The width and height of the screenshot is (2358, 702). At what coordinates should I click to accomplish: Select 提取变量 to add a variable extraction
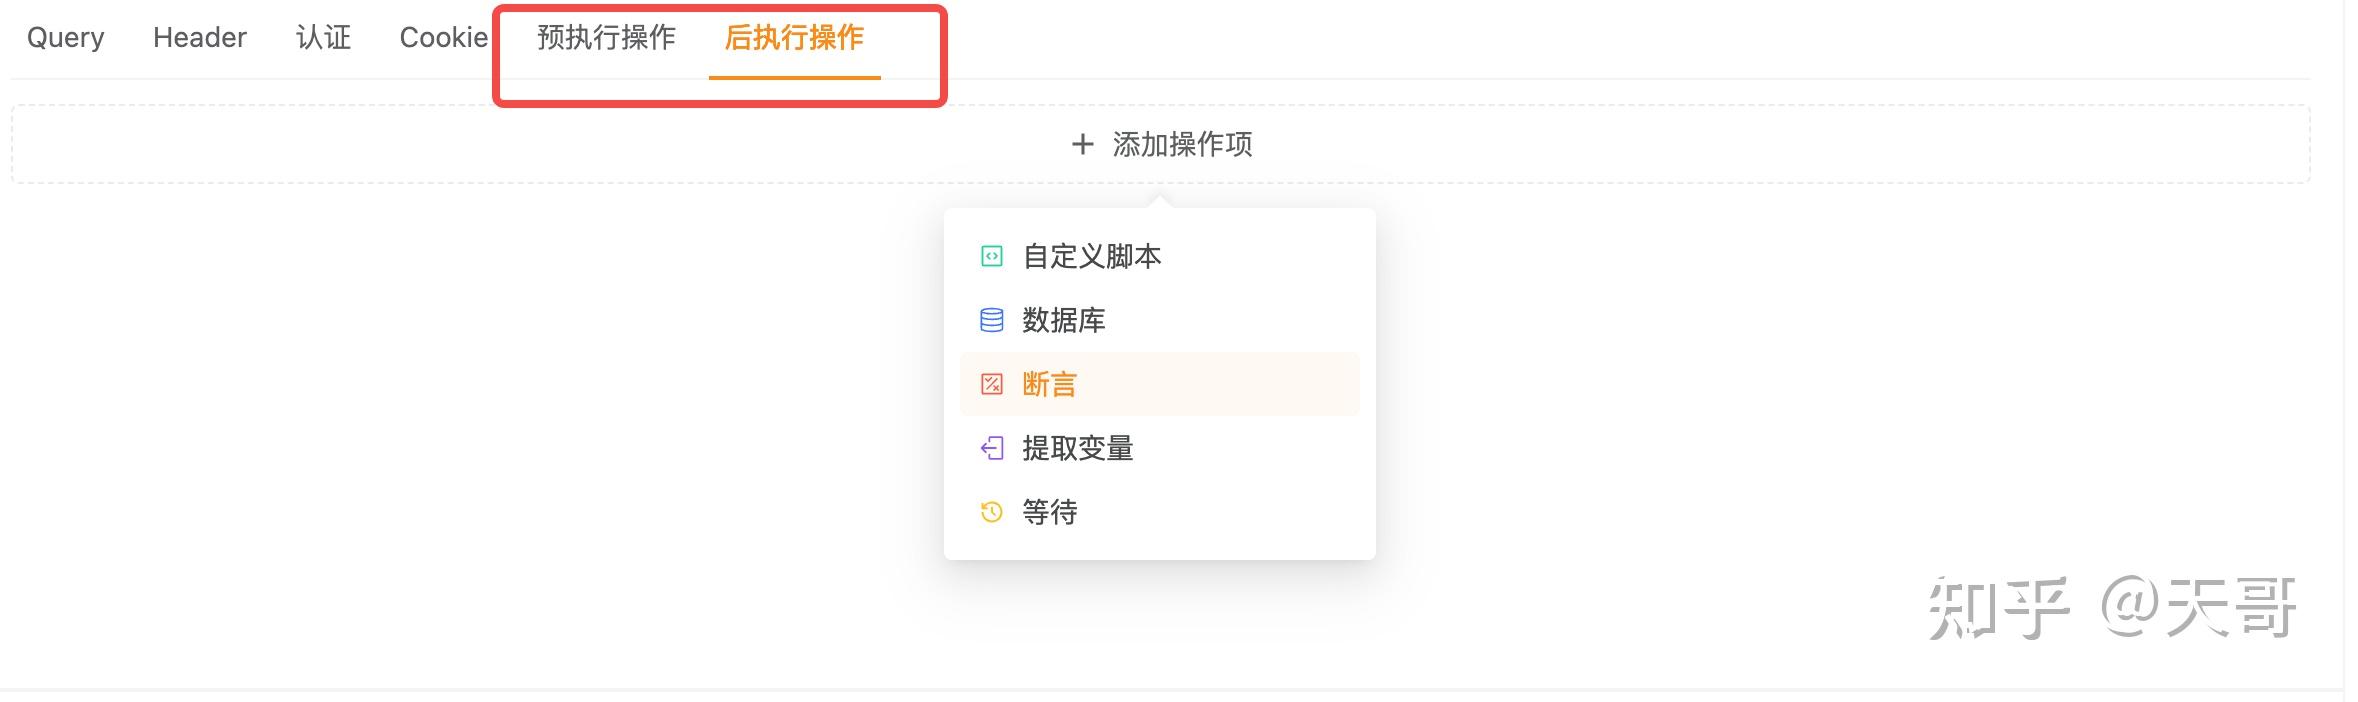(1078, 449)
